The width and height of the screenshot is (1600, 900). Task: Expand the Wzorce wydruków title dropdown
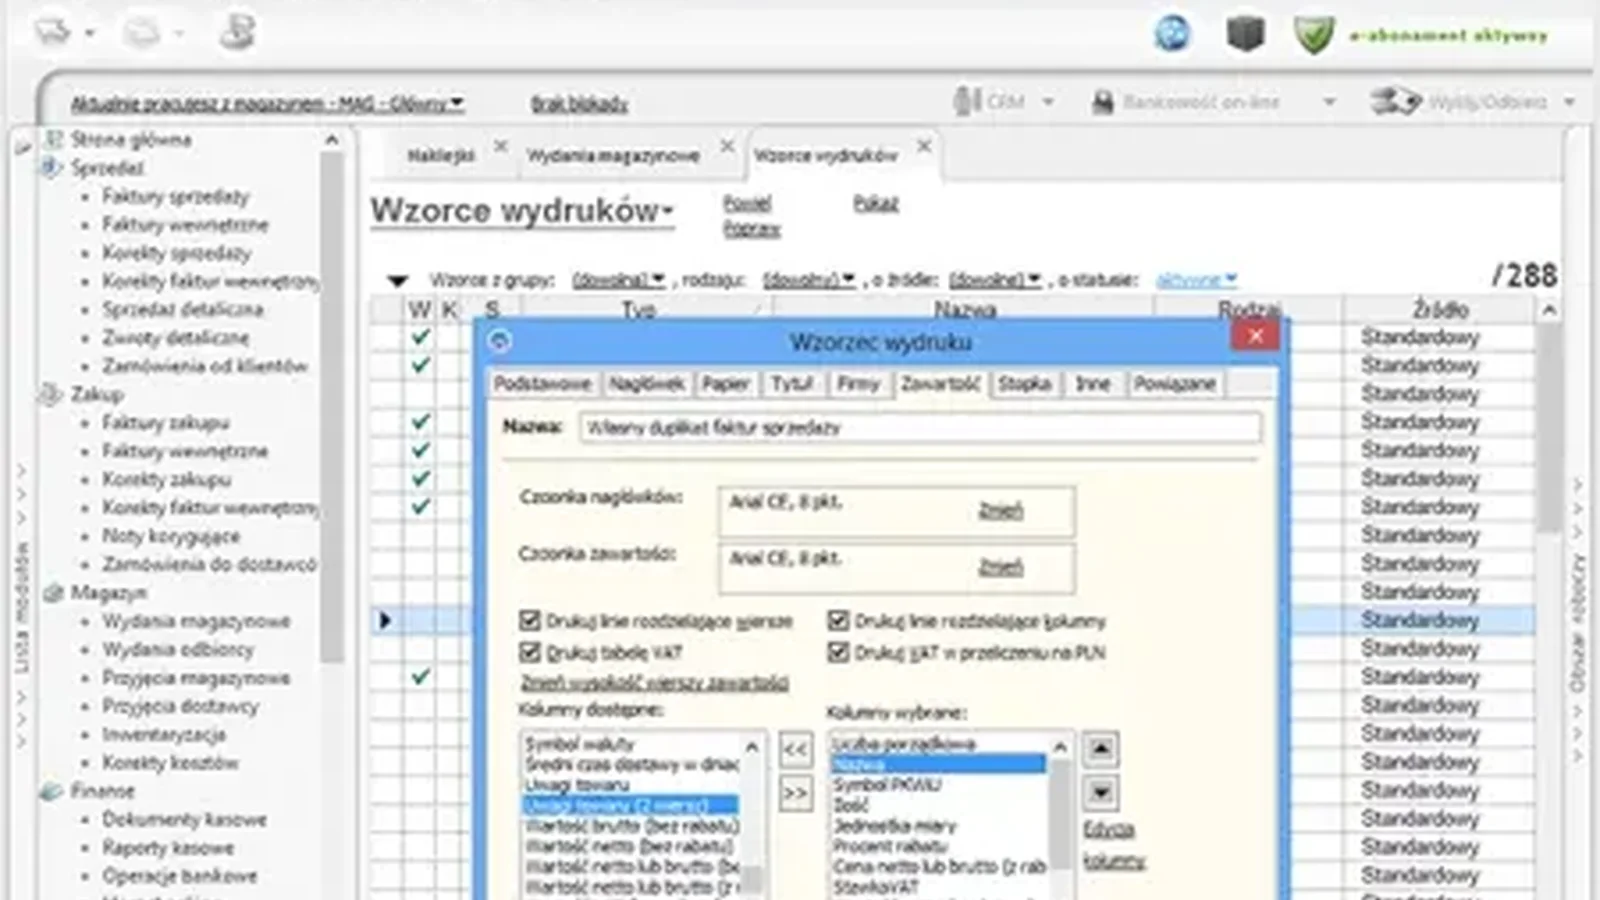point(668,212)
